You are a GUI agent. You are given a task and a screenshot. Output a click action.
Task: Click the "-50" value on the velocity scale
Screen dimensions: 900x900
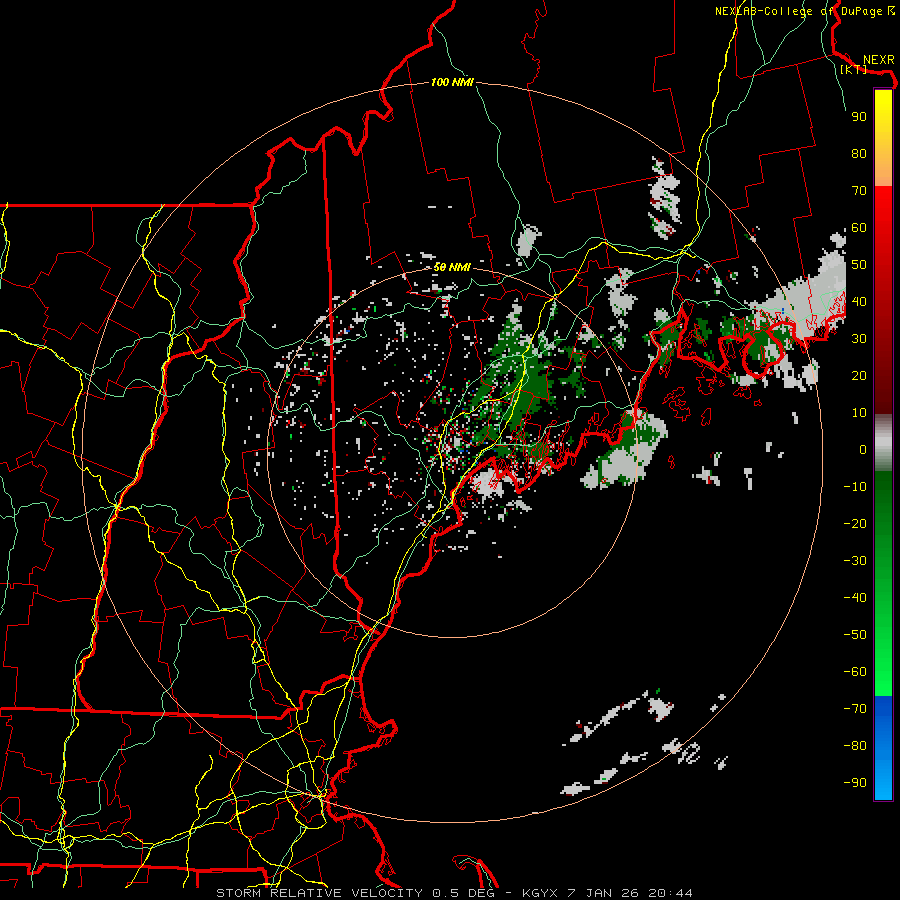click(x=855, y=635)
